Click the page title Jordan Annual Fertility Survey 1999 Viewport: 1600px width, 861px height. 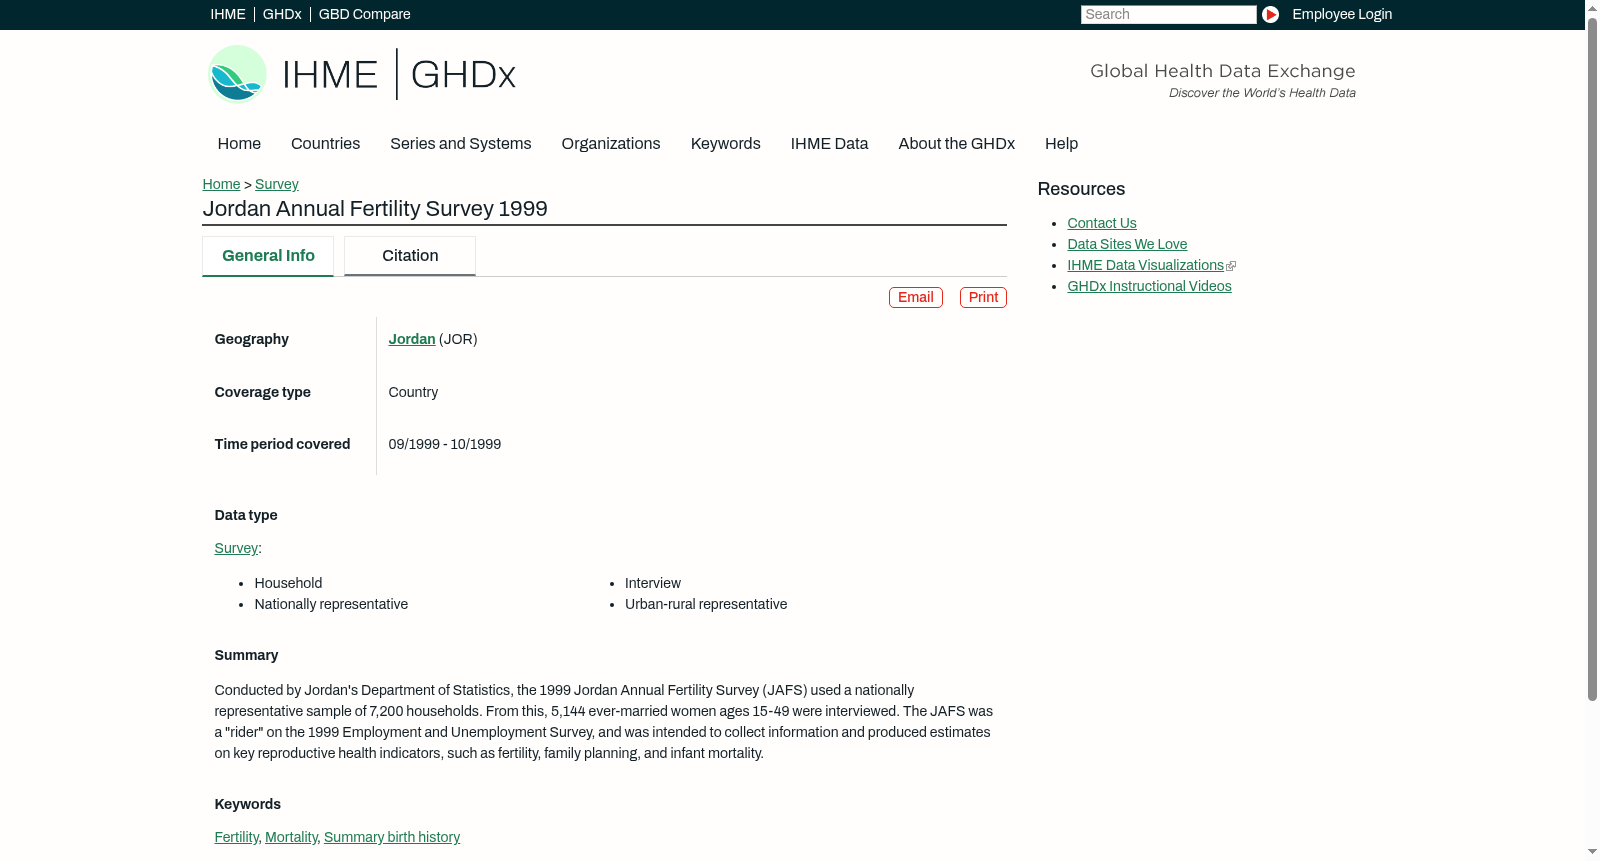pos(375,209)
